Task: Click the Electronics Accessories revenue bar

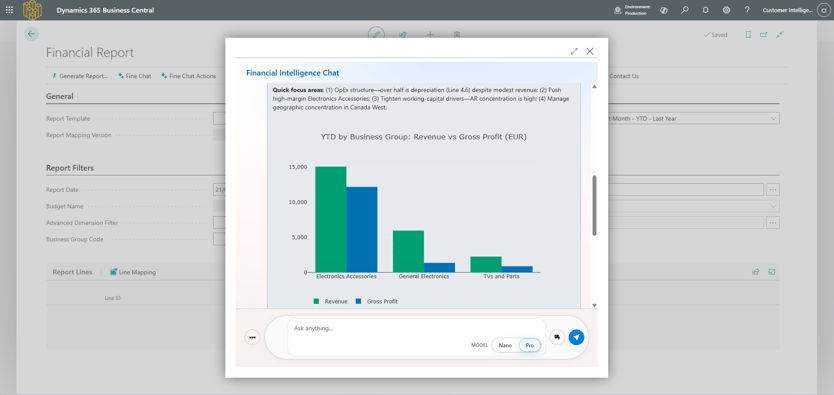Action: (x=331, y=220)
